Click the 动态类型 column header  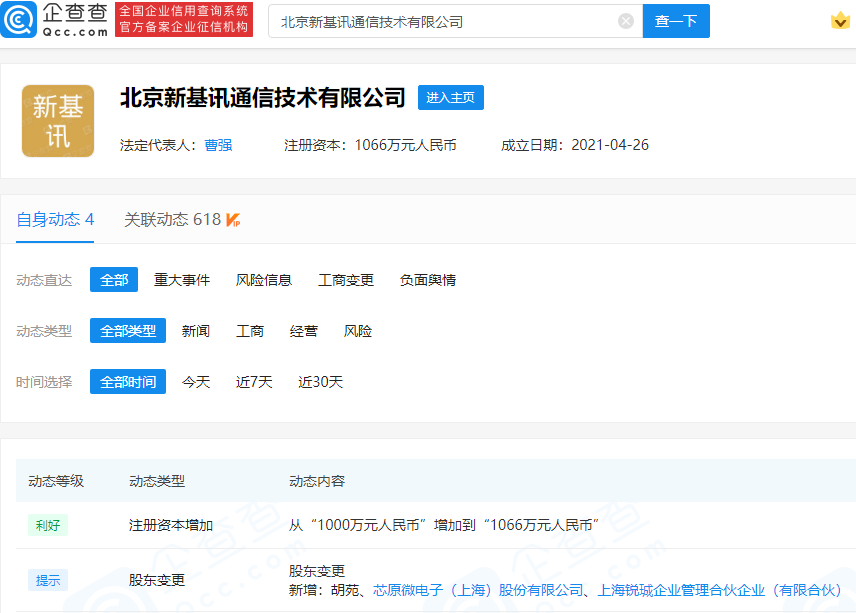157,481
